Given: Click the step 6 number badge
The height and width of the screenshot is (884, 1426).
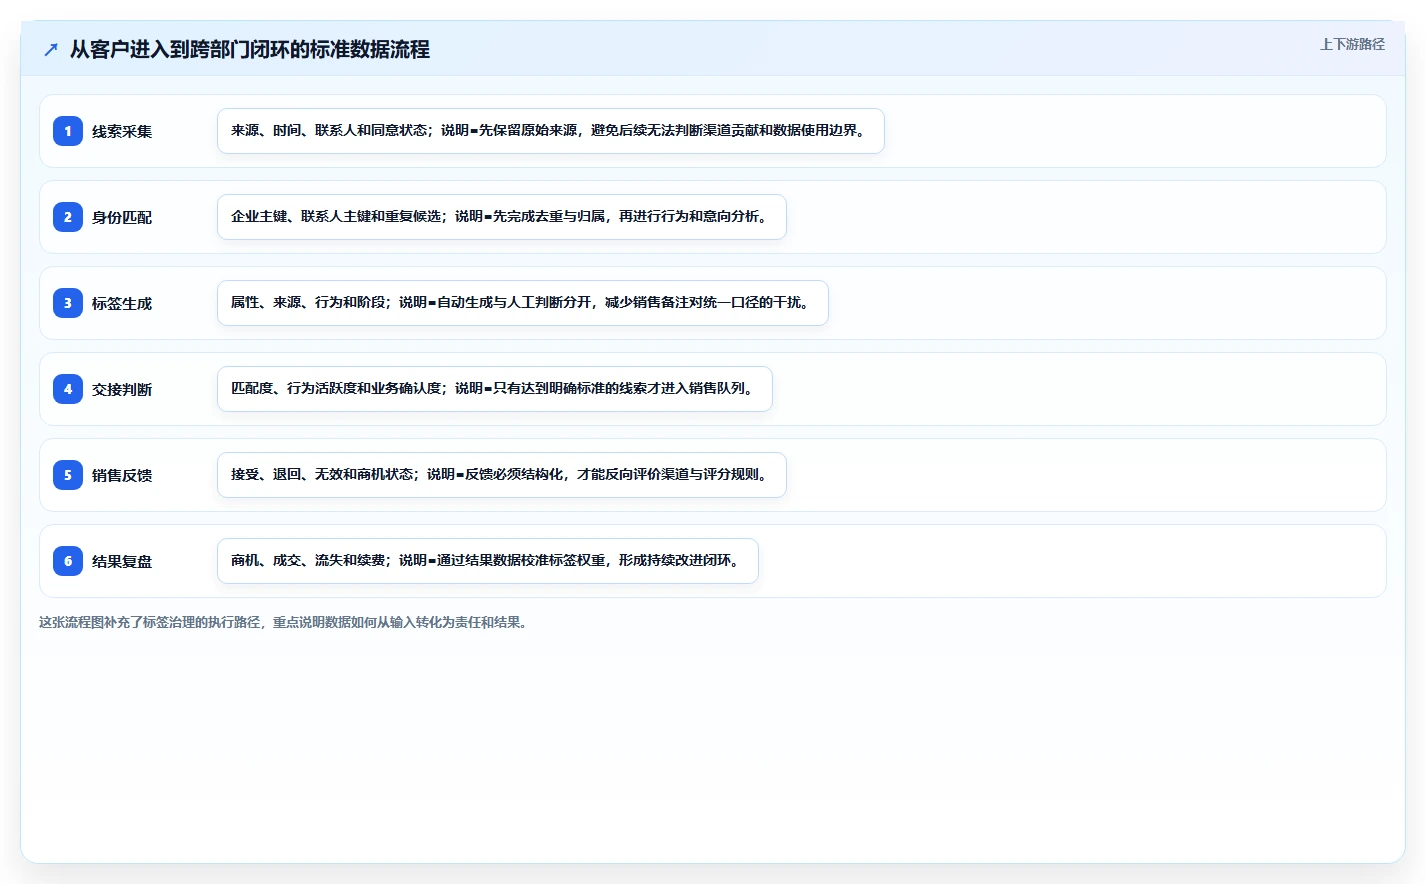Looking at the screenshot, I should (68, 561).
